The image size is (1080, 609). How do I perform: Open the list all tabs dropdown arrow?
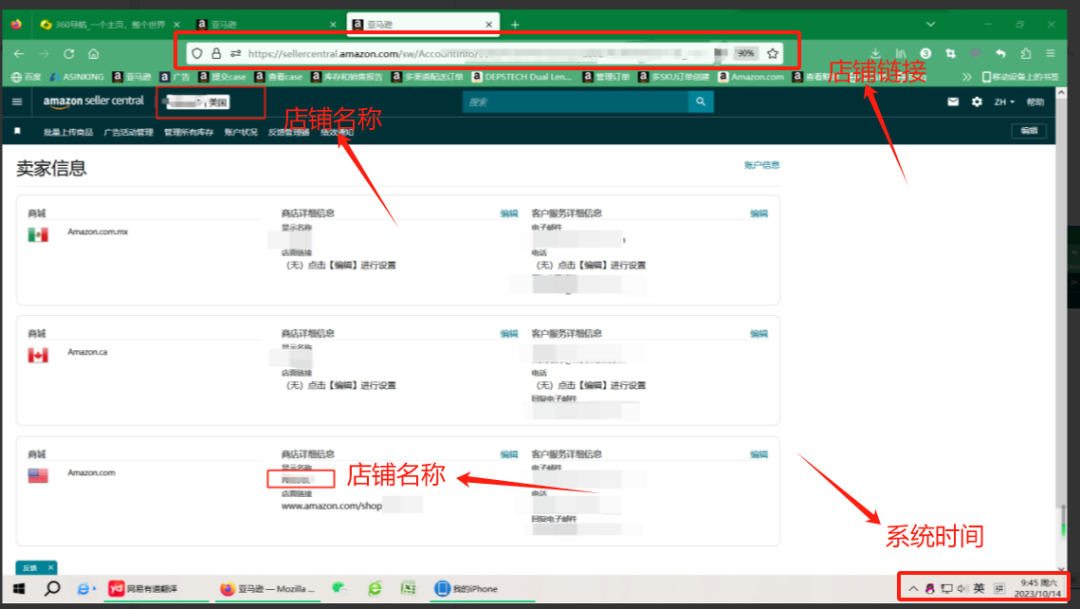pos(931,24)
